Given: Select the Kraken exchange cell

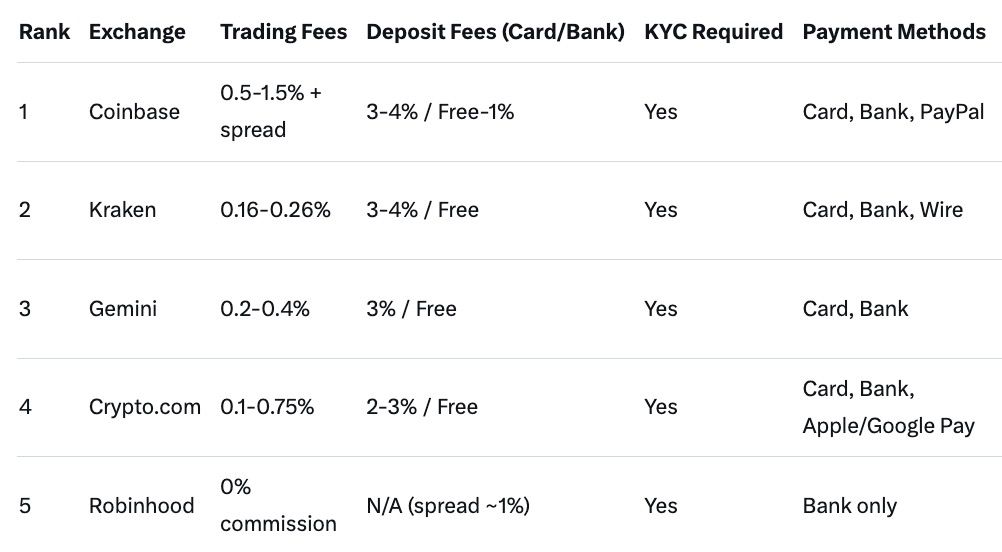Looking at the screenshot, I should [122, 210].
